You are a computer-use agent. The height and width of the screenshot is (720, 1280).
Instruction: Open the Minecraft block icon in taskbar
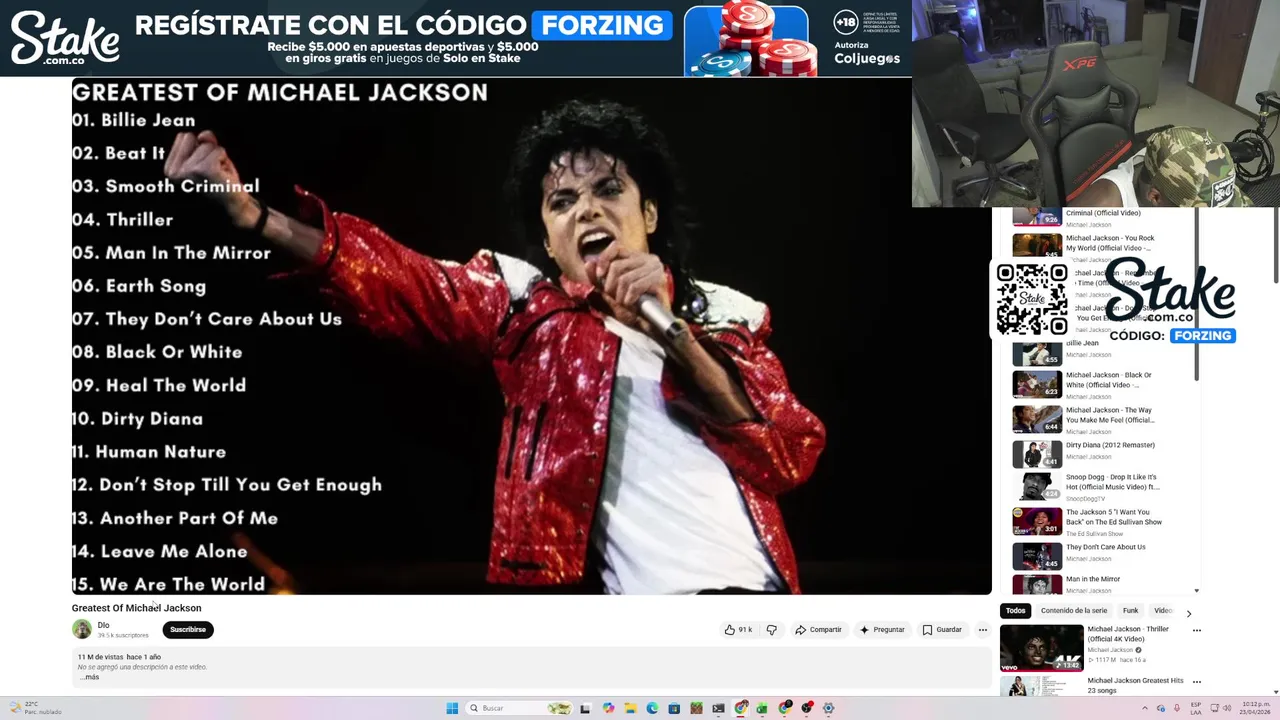pos(697,708)
